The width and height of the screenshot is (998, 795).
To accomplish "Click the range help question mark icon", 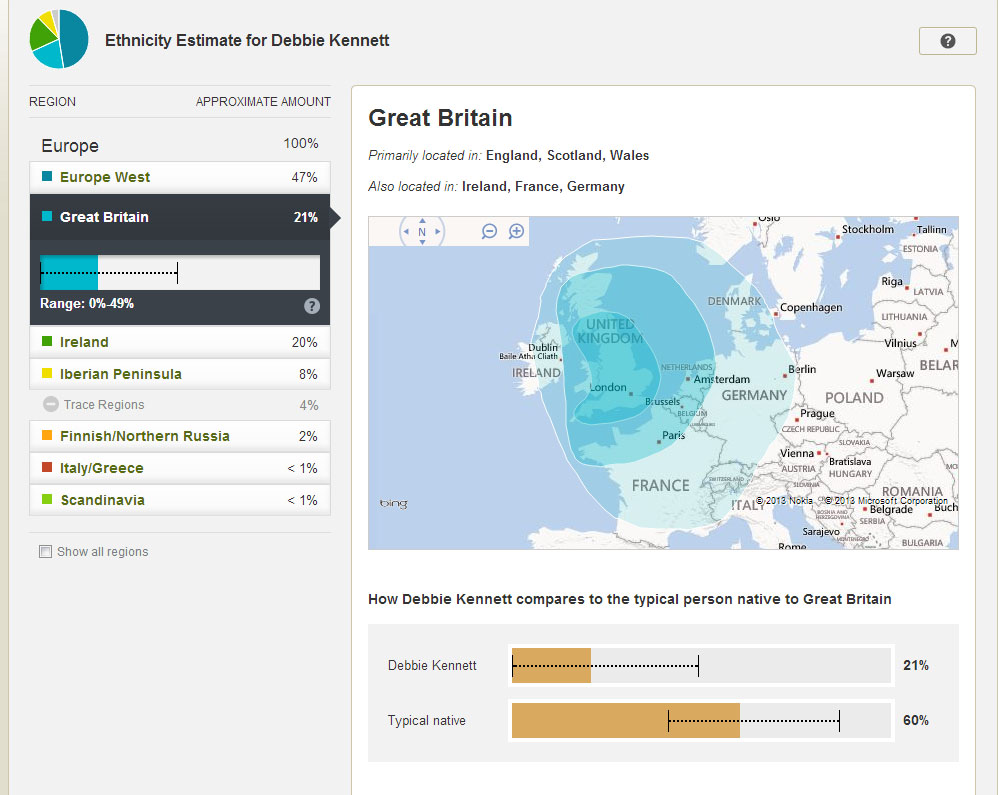I will [311, 306].
